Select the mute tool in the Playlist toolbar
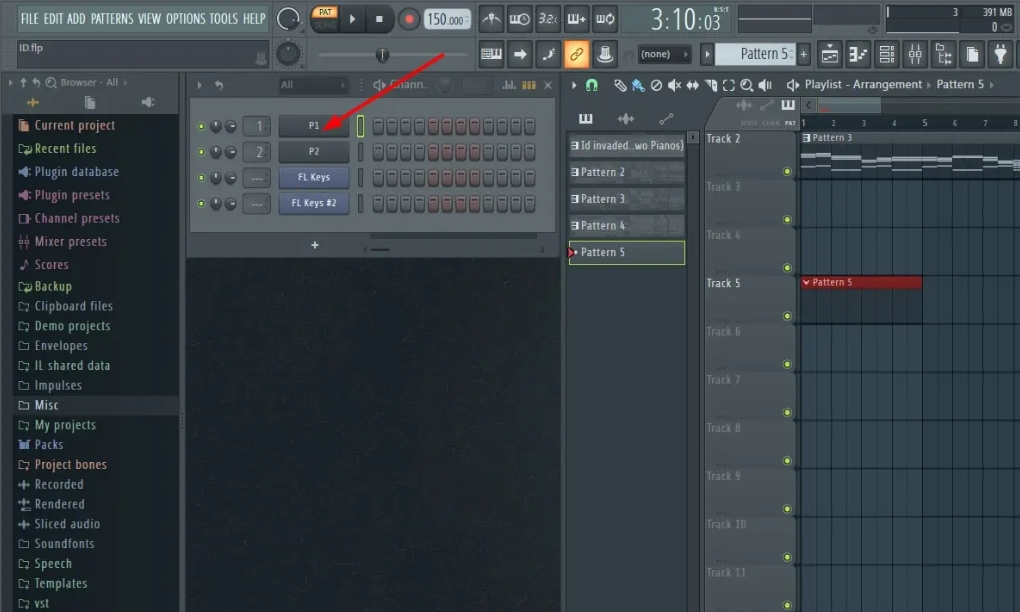The image size is (1020, 612). point(675,85)
